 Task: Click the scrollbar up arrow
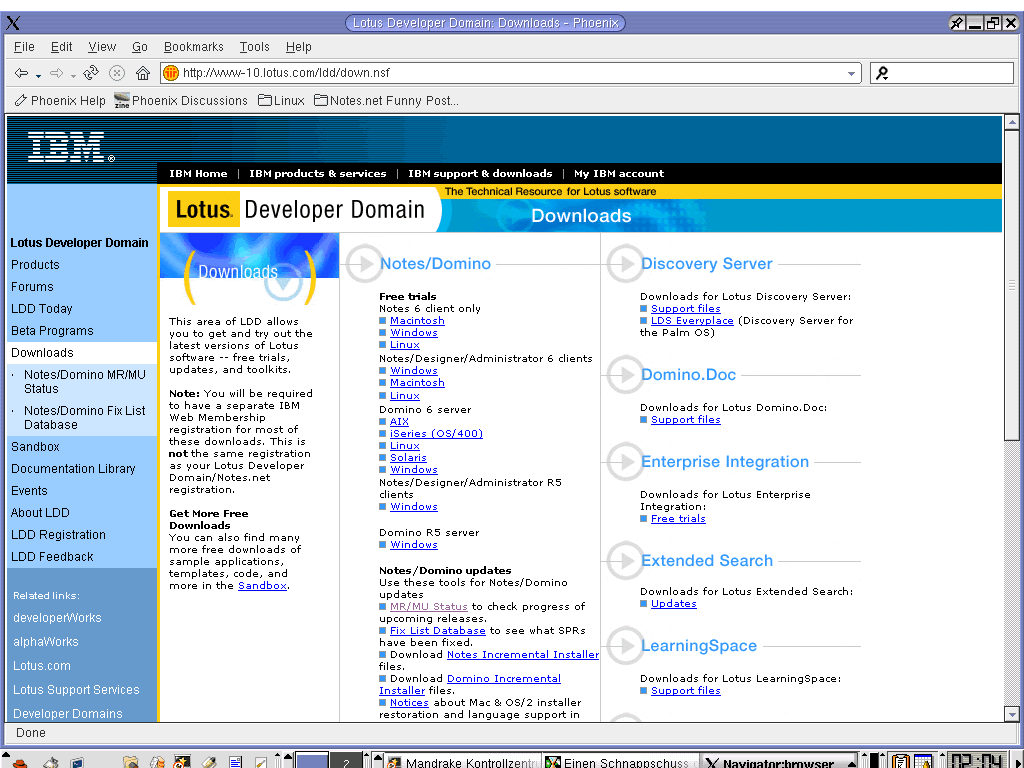1012,122
